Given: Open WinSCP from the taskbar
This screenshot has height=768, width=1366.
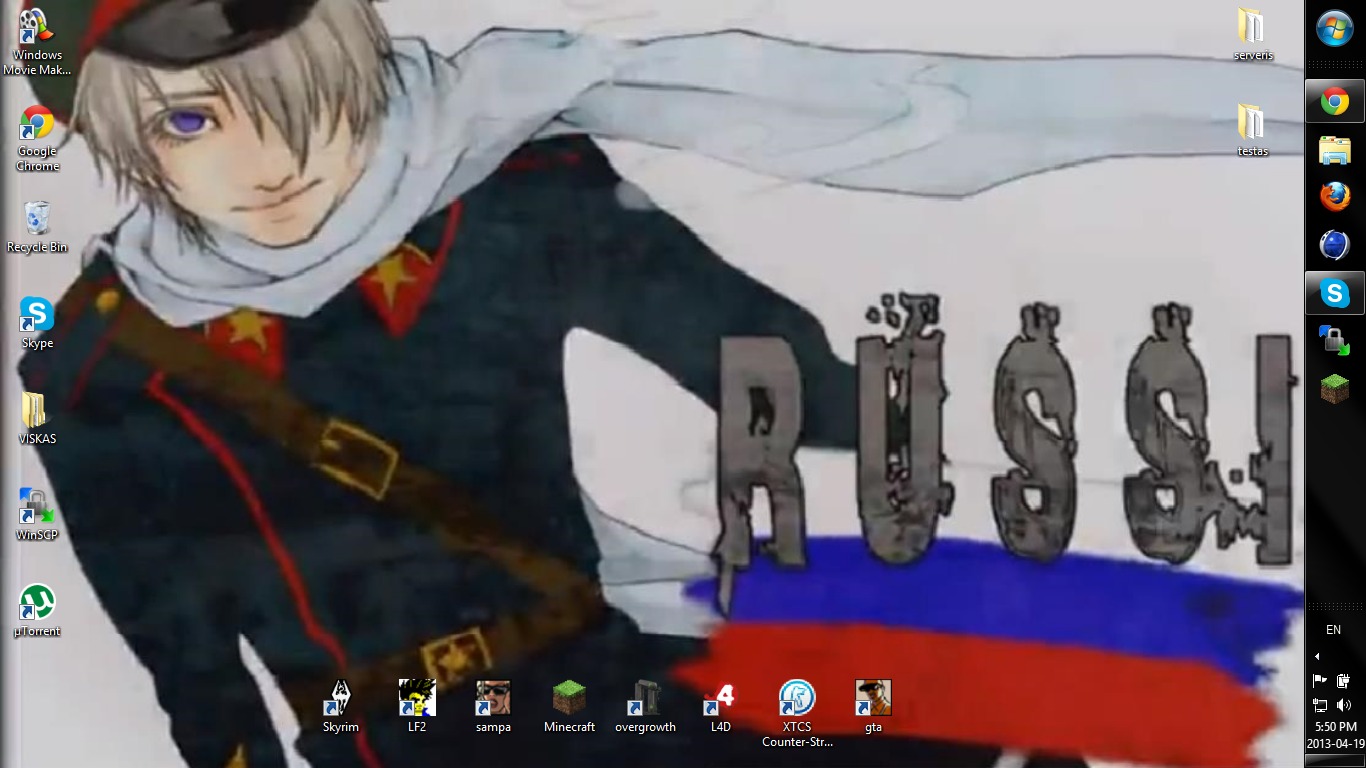Looking at the screenshot, I should [1335, 341].
